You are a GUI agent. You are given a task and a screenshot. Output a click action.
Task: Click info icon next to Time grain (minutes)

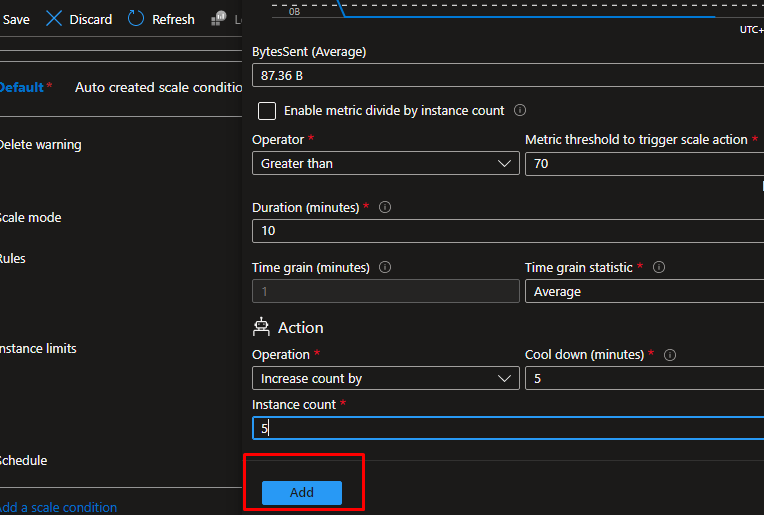[385, 268]
